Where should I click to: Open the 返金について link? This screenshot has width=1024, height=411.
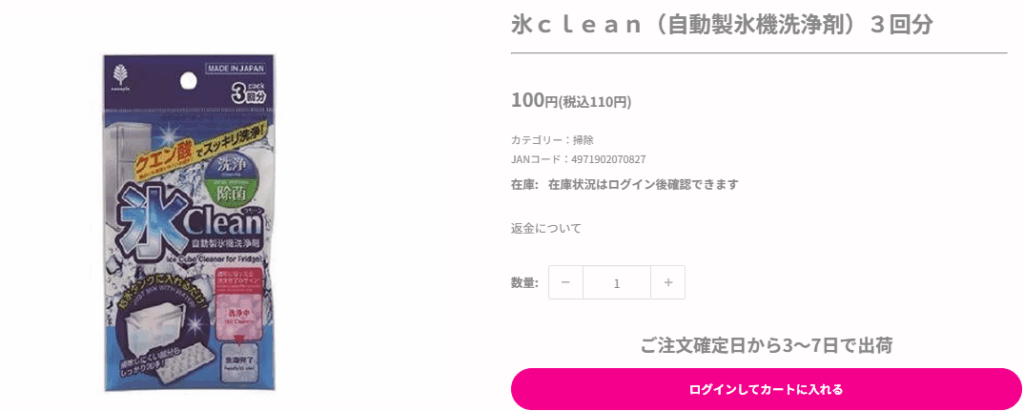pos(546,228)
